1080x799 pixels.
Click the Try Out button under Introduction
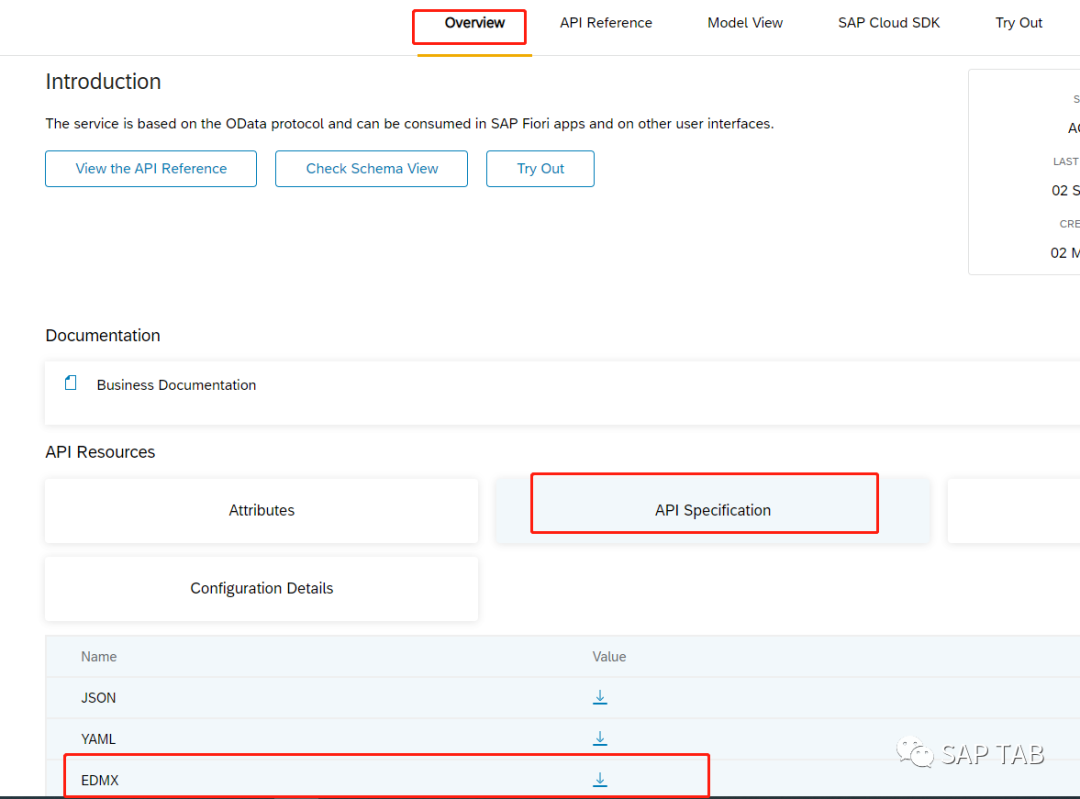pos(540,169)
